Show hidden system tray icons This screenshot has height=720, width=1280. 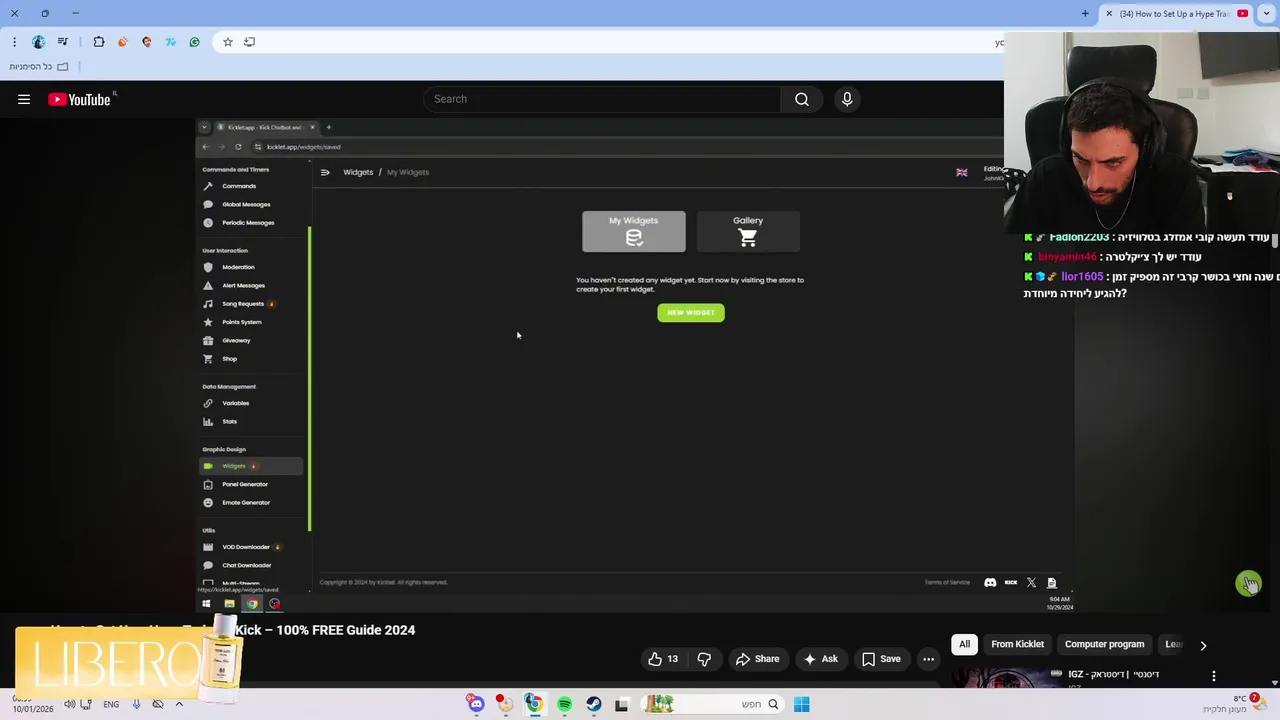click(179, 704)
